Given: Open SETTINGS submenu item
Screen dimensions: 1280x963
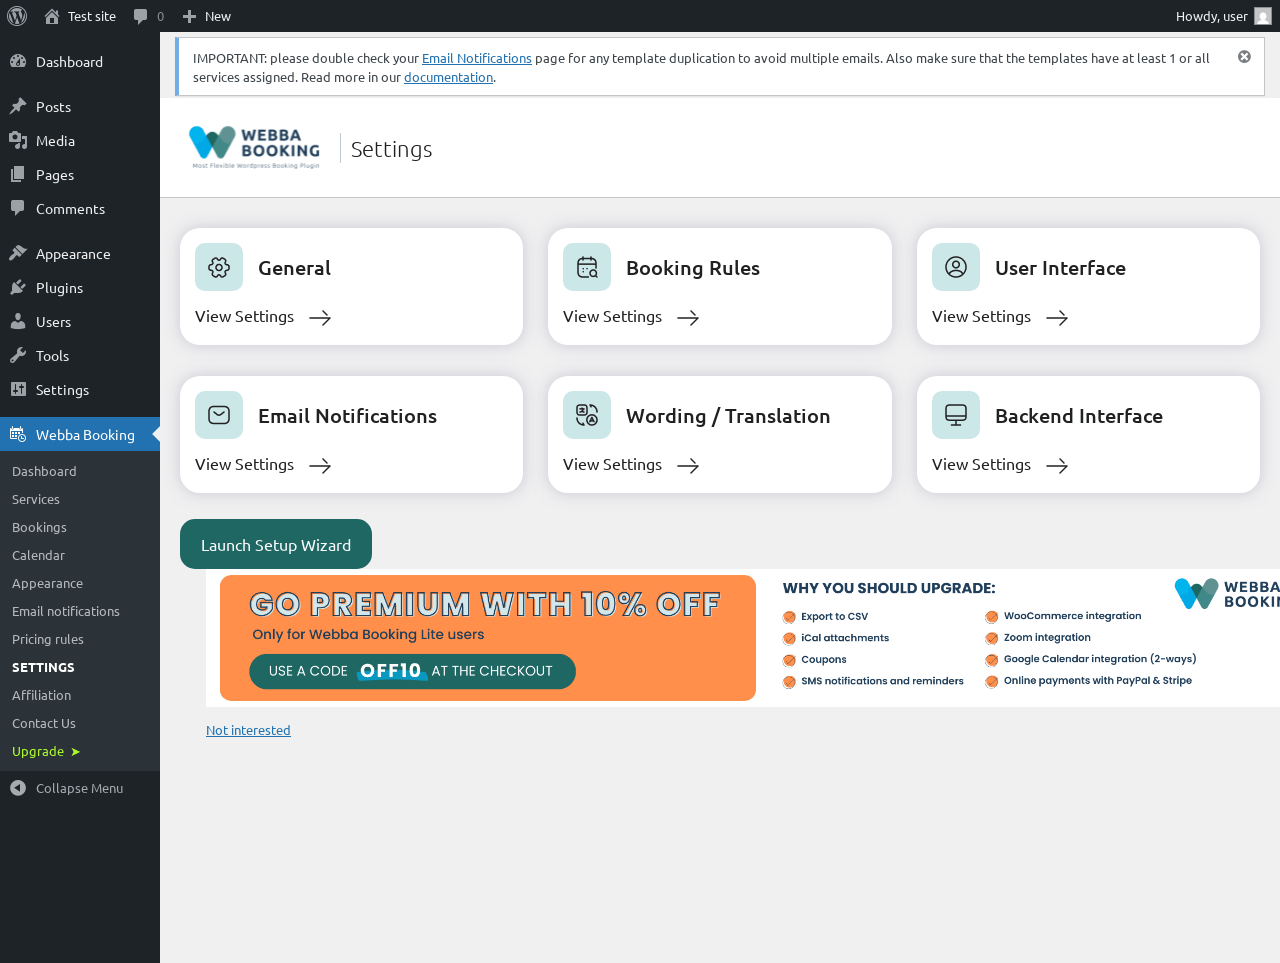Looking at the screenshot, I should (x=43, y=667).
